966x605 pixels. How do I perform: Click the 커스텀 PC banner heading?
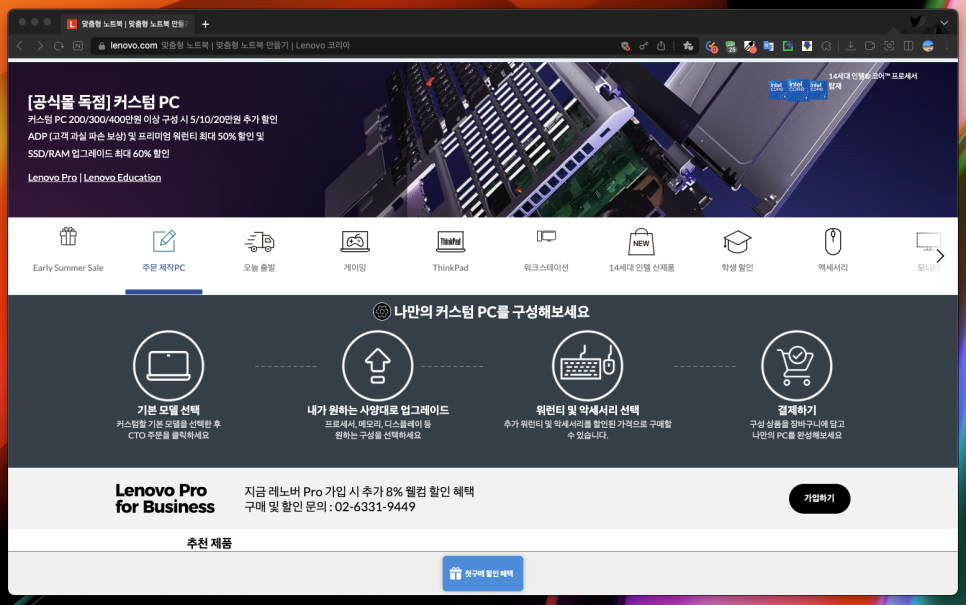104,102
